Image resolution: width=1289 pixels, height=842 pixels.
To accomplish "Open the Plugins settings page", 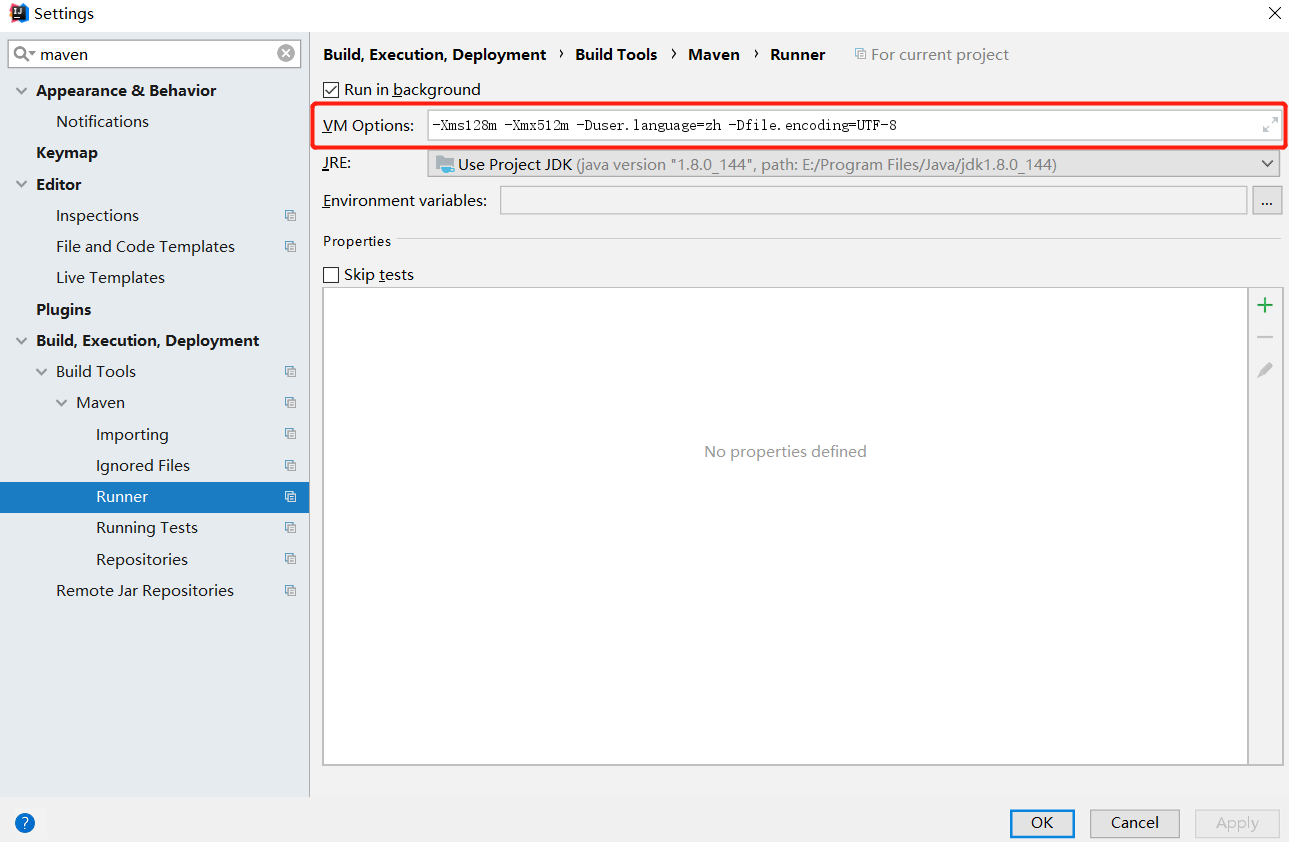I will [x=64, y=310].
